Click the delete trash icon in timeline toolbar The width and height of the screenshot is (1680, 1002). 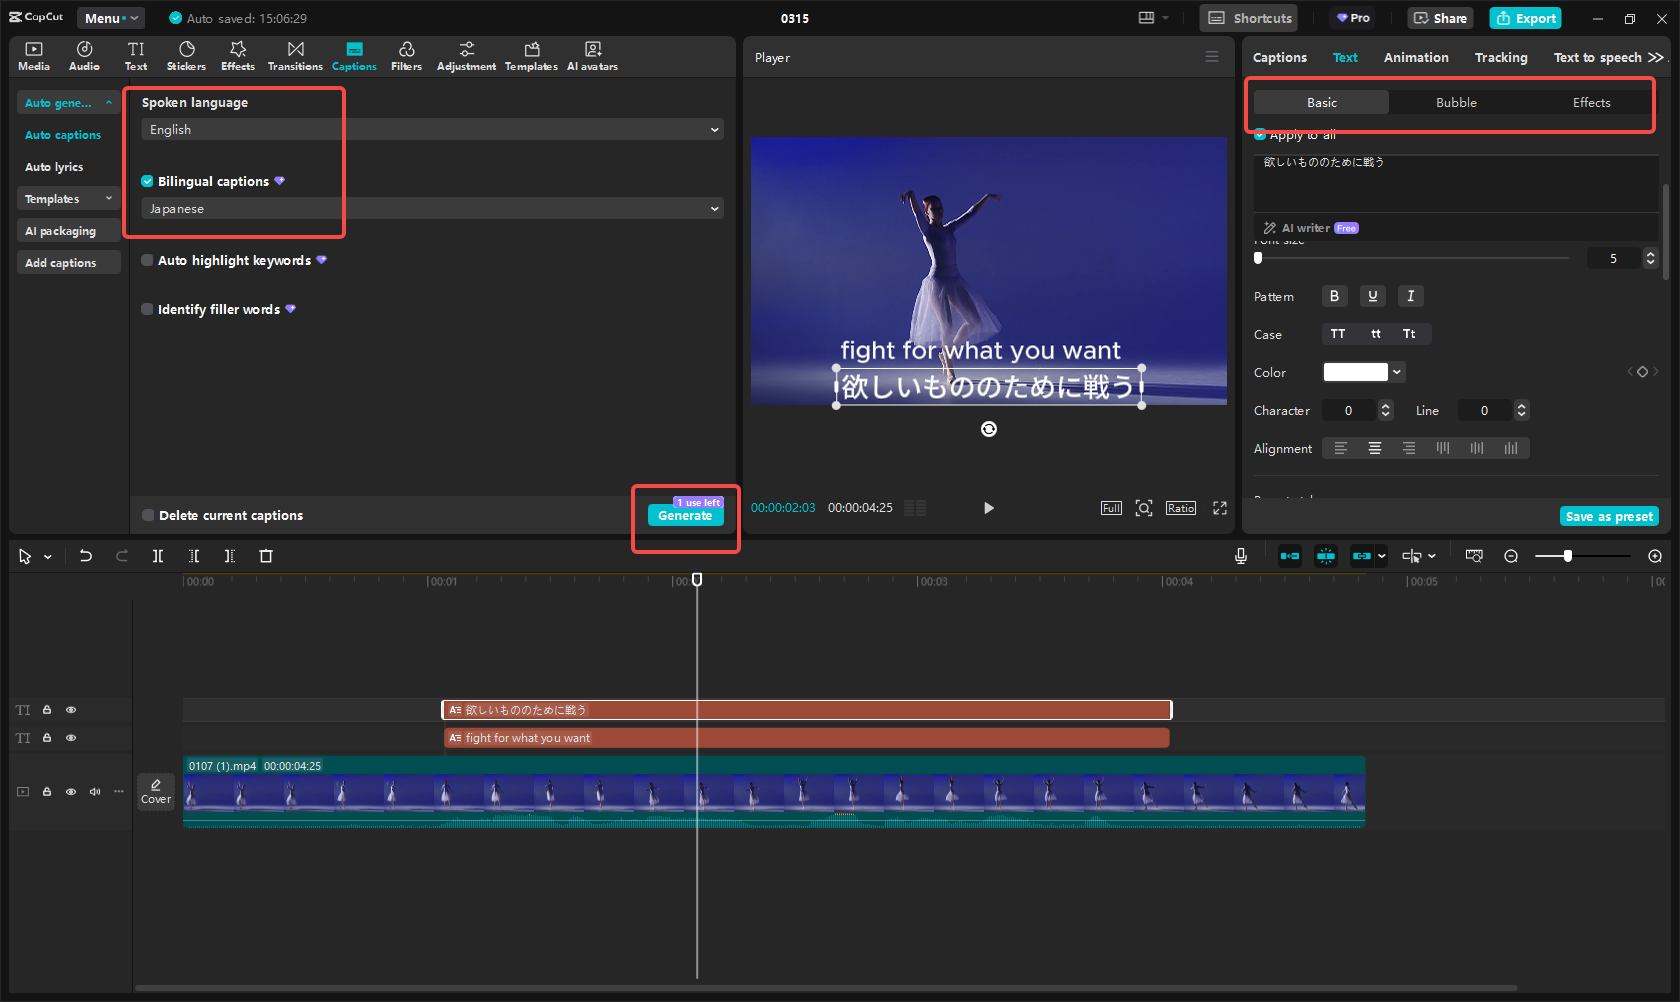[x=266, y=556]
